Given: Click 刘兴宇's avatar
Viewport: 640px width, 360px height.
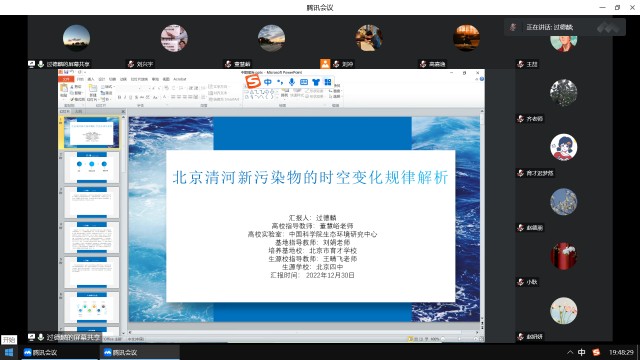Looking at the screenshot, I should click(x=174, y=38).
